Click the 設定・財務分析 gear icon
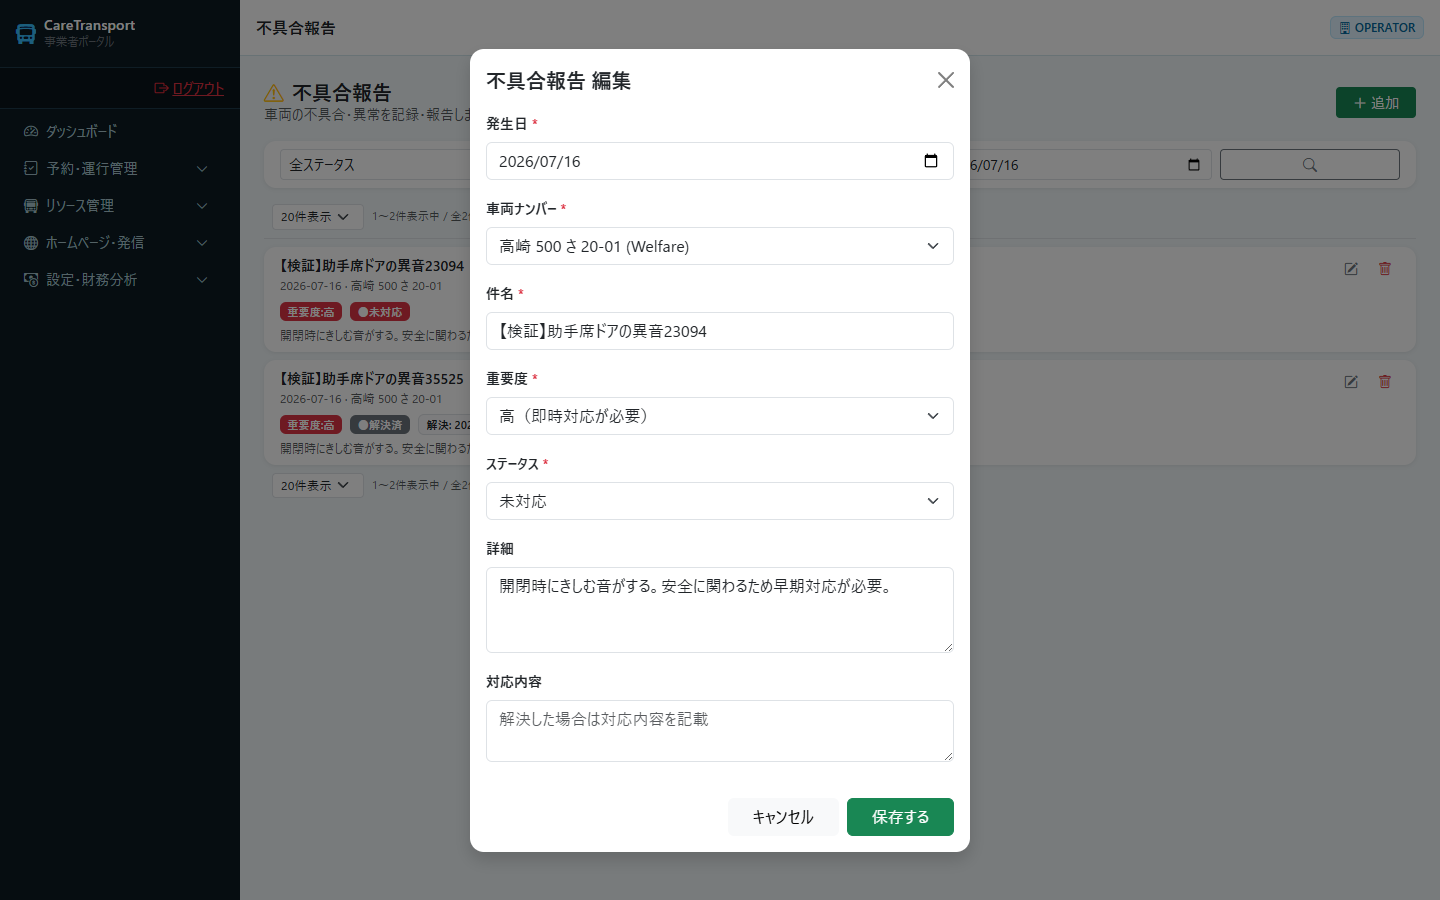 (x=31, y=279)
